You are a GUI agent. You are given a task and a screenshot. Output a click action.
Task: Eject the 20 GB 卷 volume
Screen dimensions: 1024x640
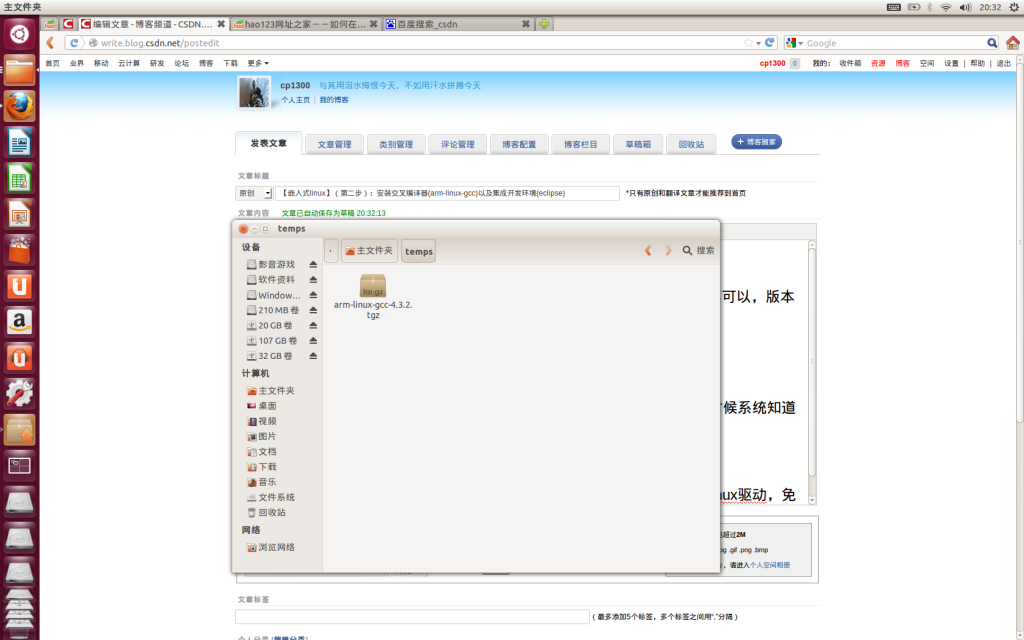(x=313, y=325)
